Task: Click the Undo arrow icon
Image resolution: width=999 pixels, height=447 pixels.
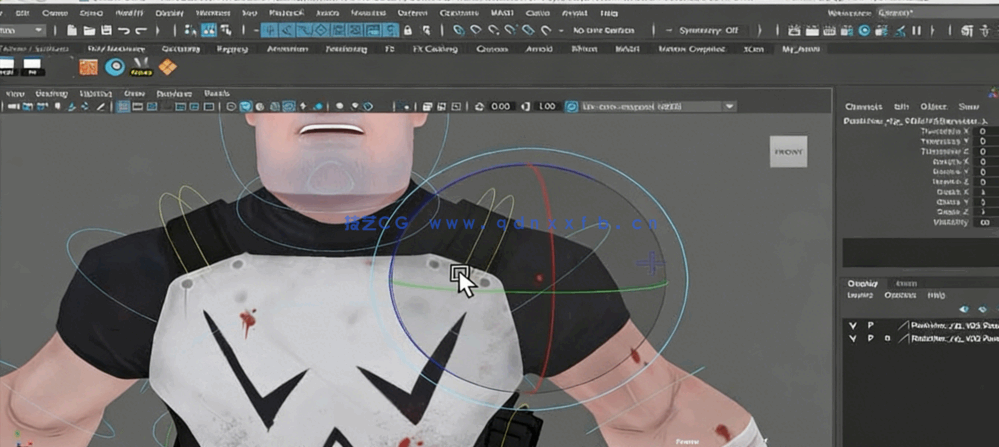Action: tap(123, 31)
